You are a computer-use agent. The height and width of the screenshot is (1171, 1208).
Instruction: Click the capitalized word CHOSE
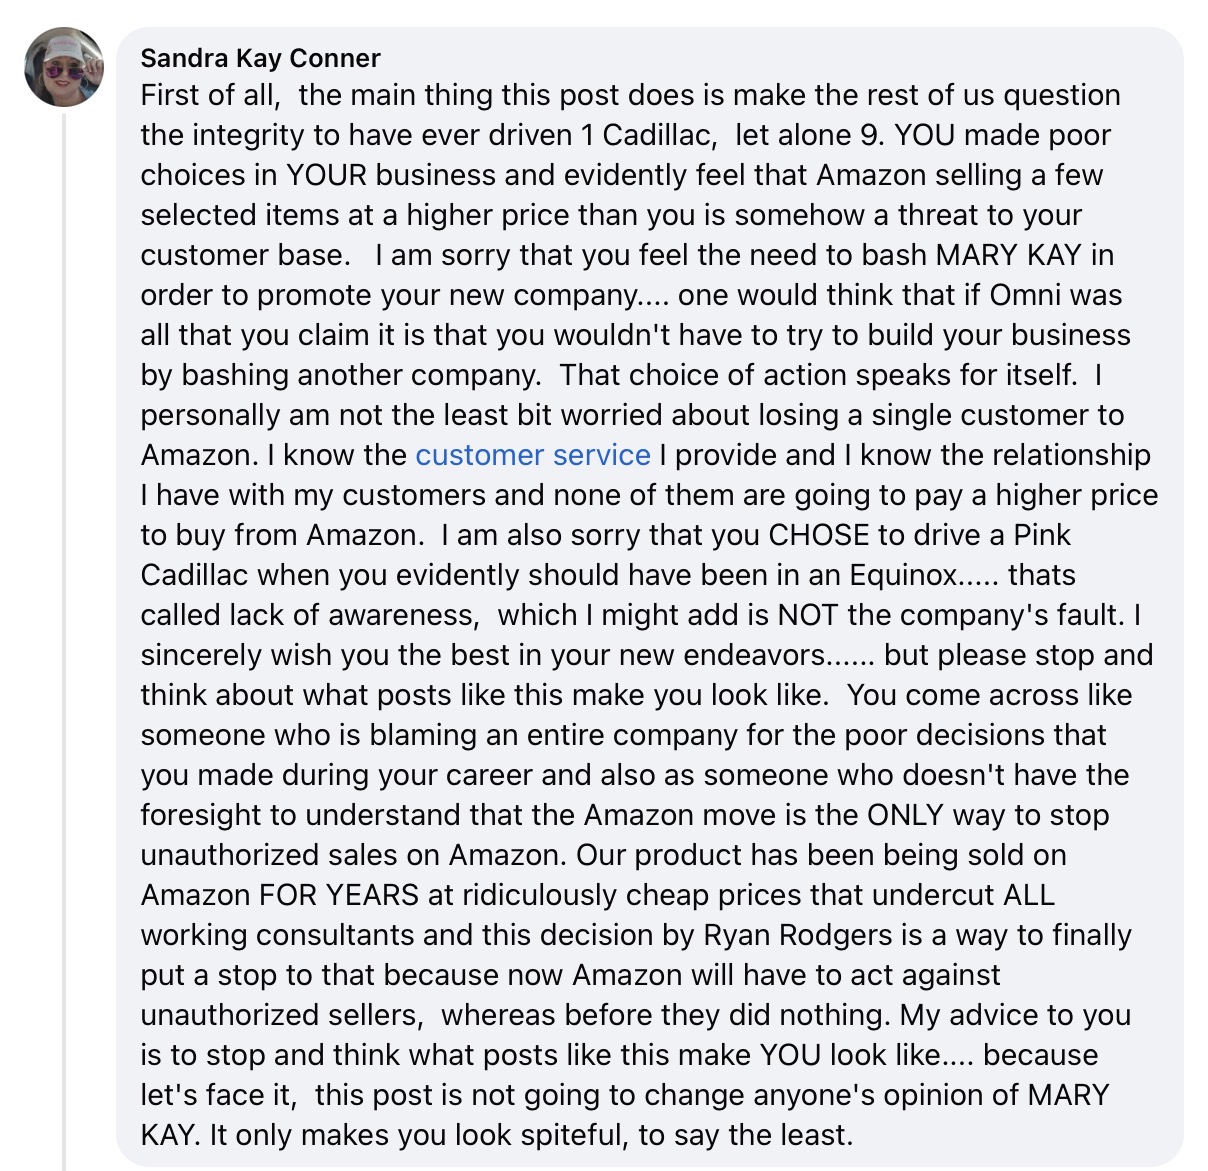coord(818,535)
